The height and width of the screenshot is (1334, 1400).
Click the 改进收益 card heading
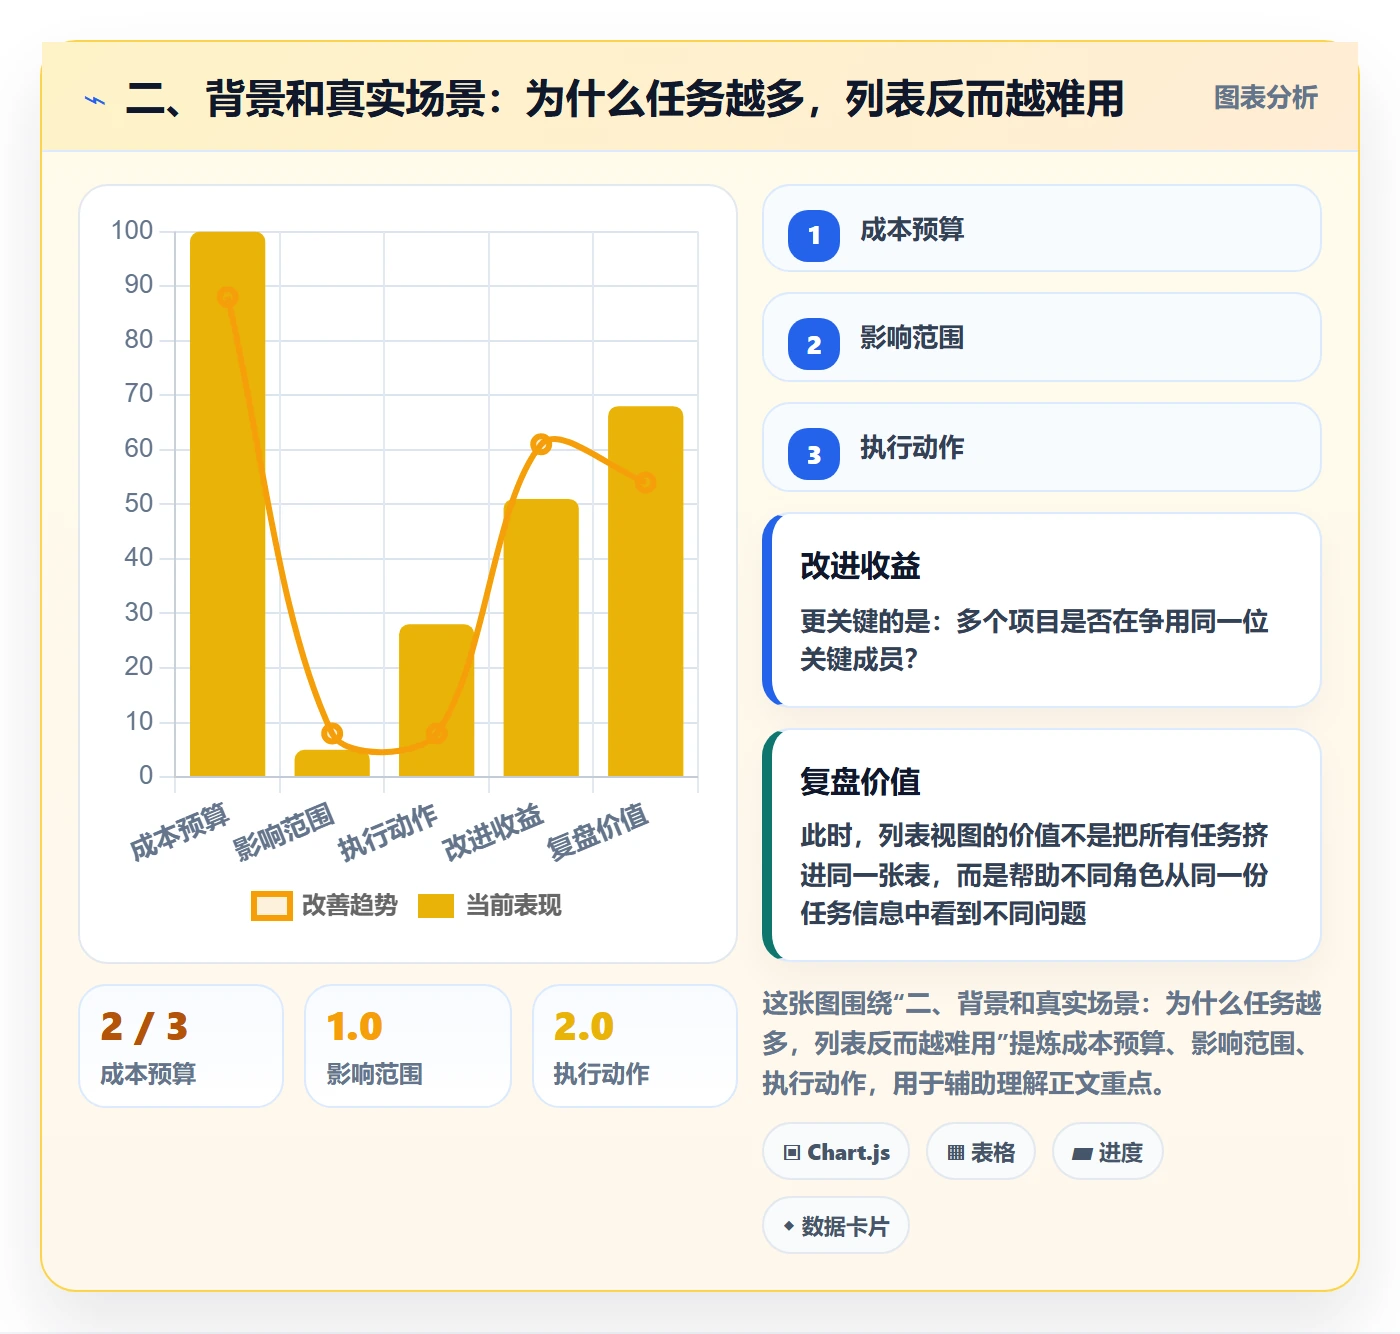860,566
